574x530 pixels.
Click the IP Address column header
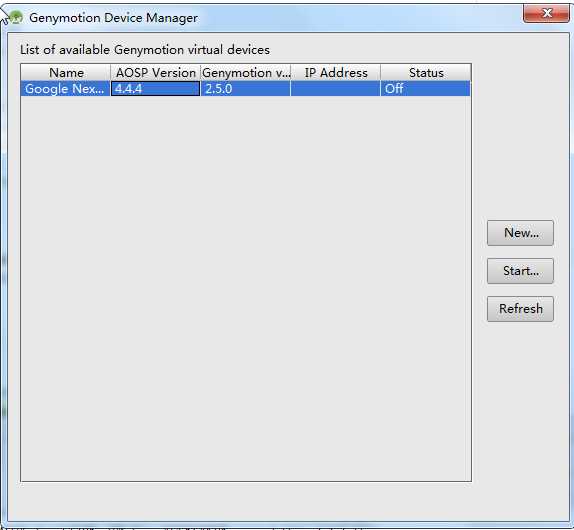pos(335,72)
